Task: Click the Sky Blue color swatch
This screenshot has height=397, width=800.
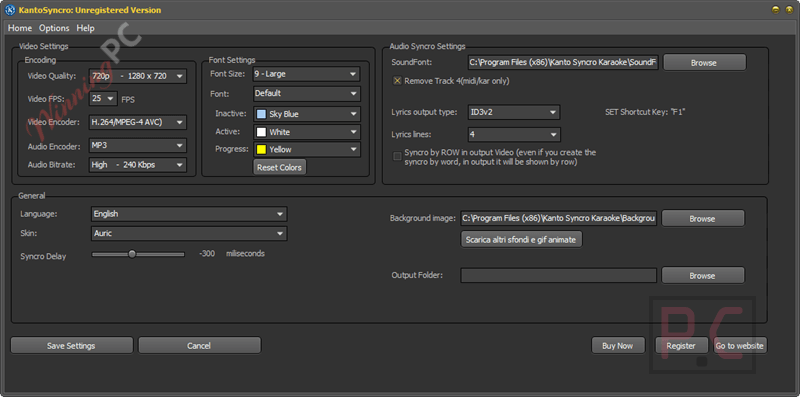Action: point(261,114)
